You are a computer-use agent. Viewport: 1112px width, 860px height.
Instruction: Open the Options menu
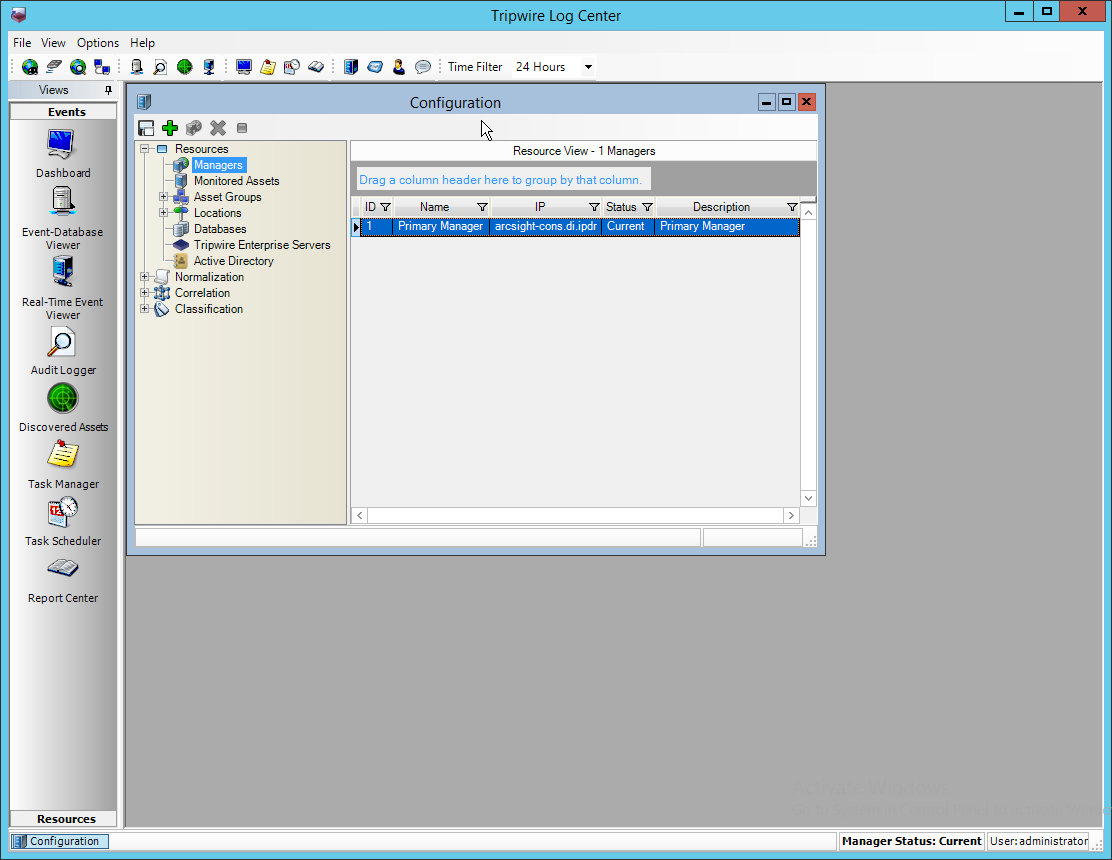98,43
